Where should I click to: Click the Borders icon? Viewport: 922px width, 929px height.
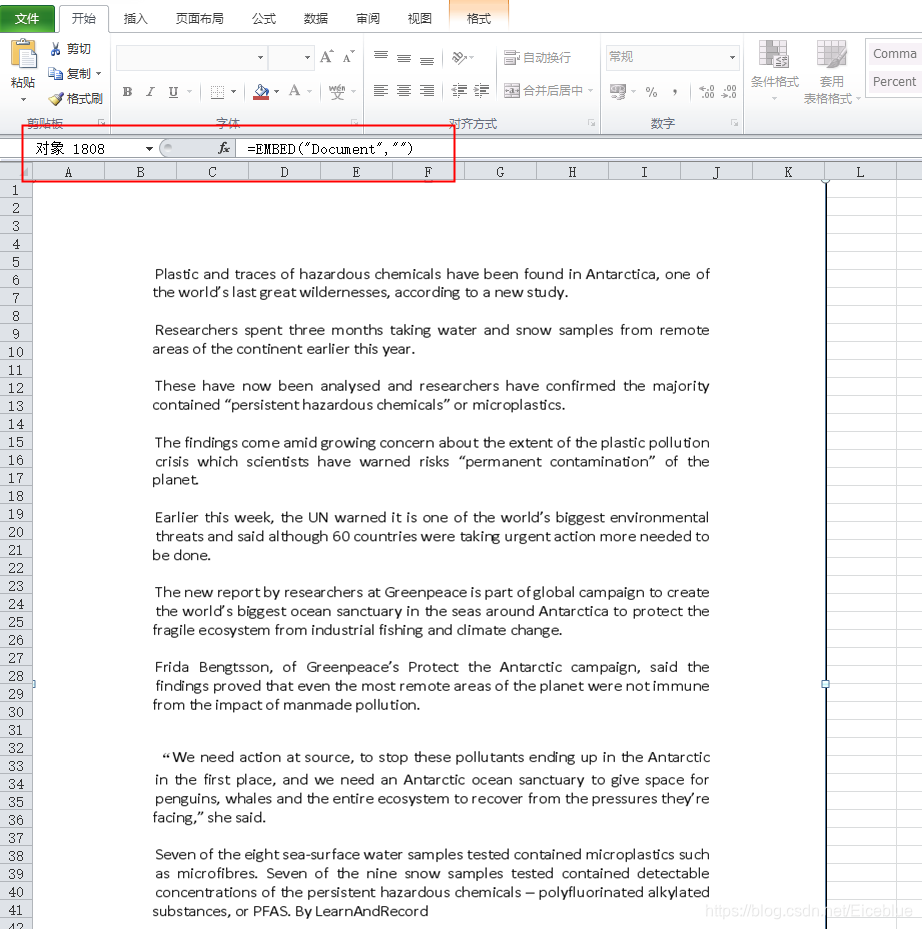(217, 91)
